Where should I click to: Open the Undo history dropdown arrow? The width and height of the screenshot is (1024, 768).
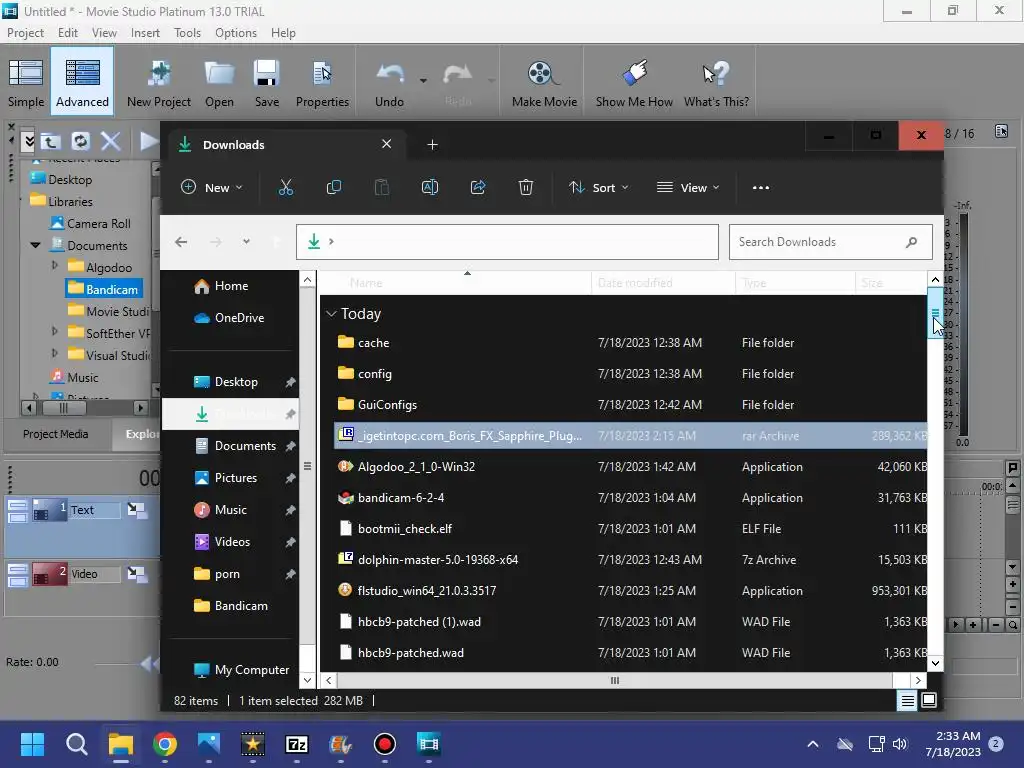pyautogui.click(x=423, y=81)
